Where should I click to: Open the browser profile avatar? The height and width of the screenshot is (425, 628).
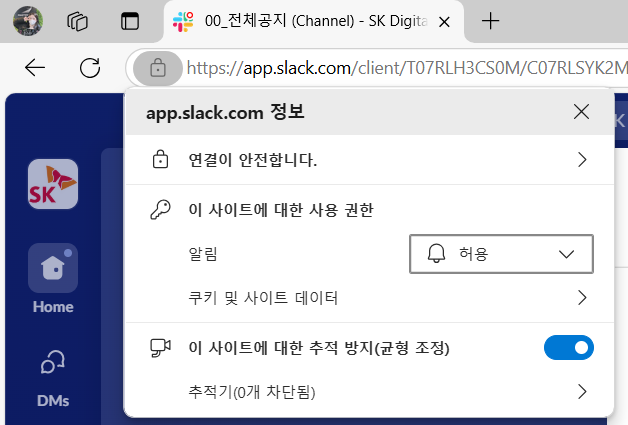point(28,21)
